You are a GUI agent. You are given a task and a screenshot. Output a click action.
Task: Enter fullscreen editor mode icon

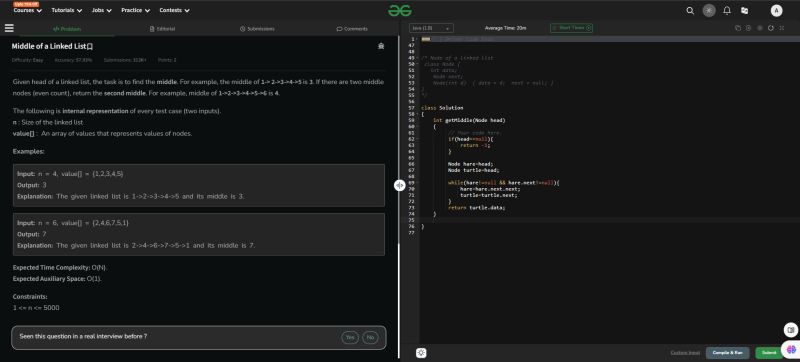click(781, 28)
